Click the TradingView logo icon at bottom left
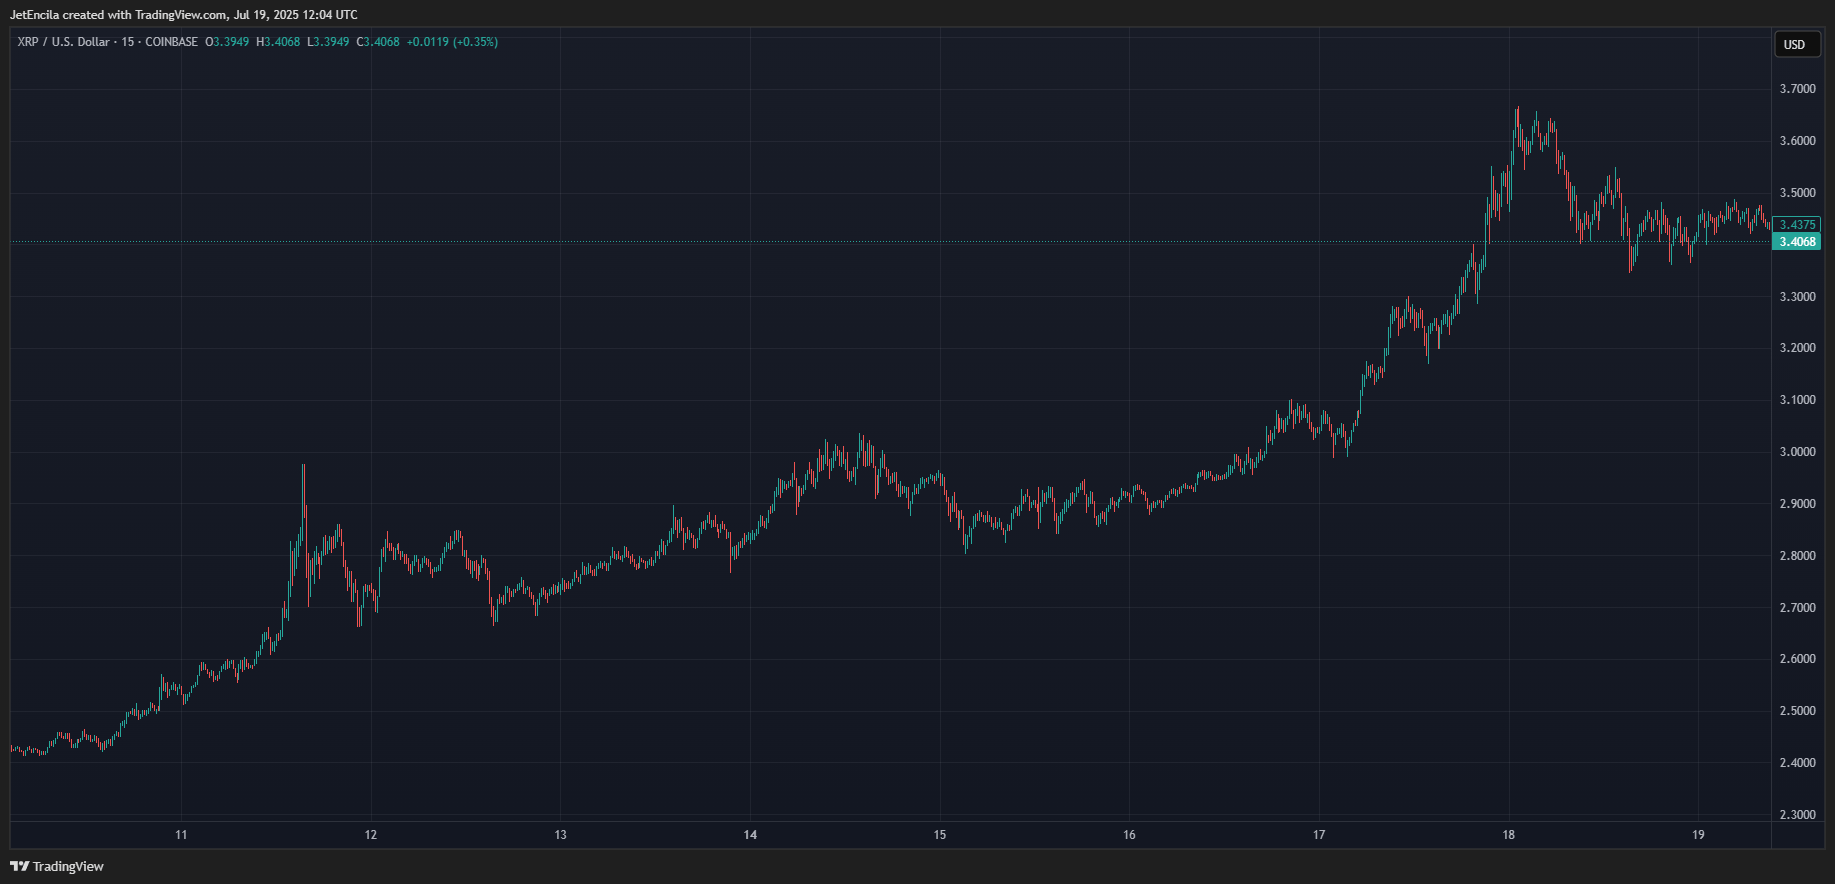 [19, 866]
